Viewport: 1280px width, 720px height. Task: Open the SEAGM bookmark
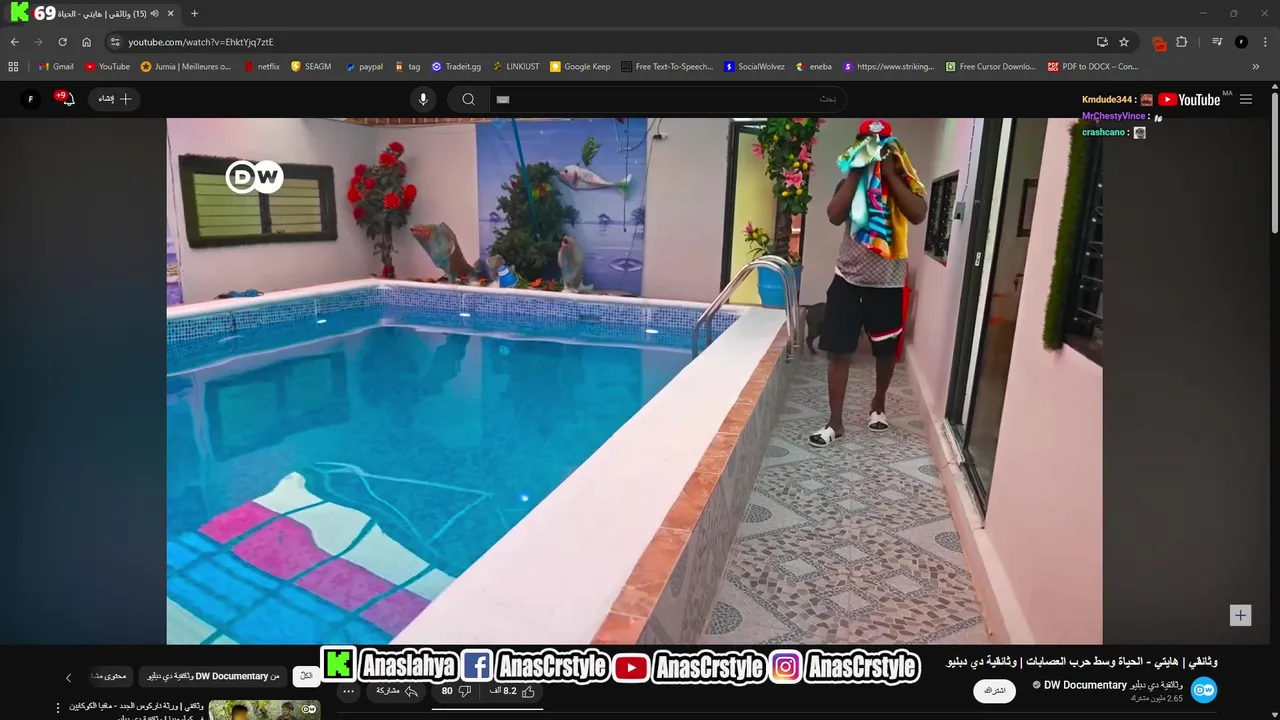tap(311, 67)
